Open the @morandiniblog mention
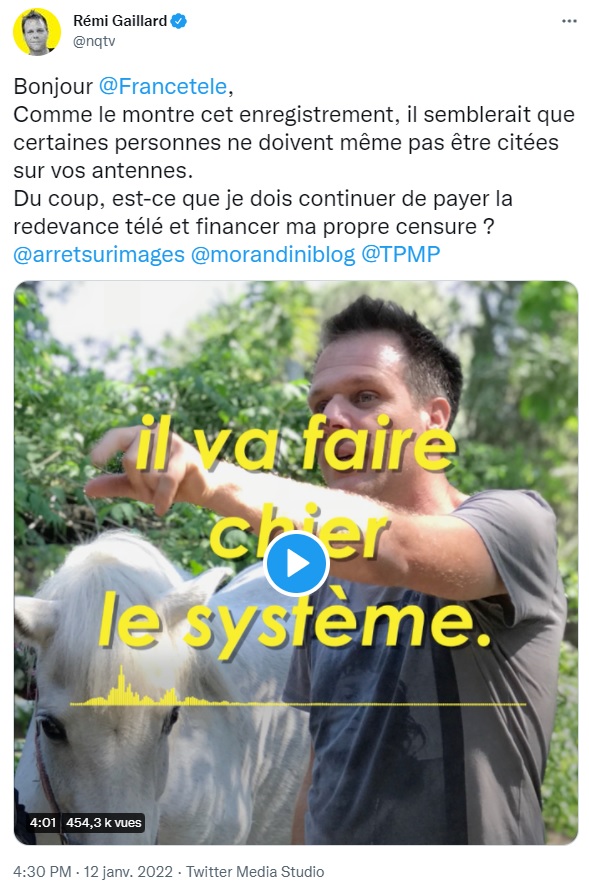This screenshot has height=895, width=589. pos(273,255)
